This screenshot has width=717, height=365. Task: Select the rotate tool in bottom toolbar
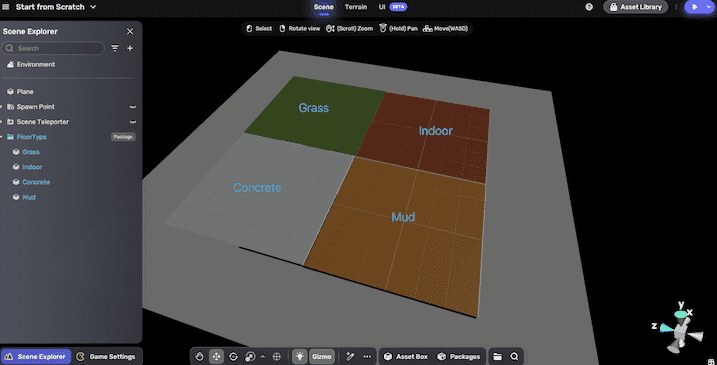tap(233, 356)
